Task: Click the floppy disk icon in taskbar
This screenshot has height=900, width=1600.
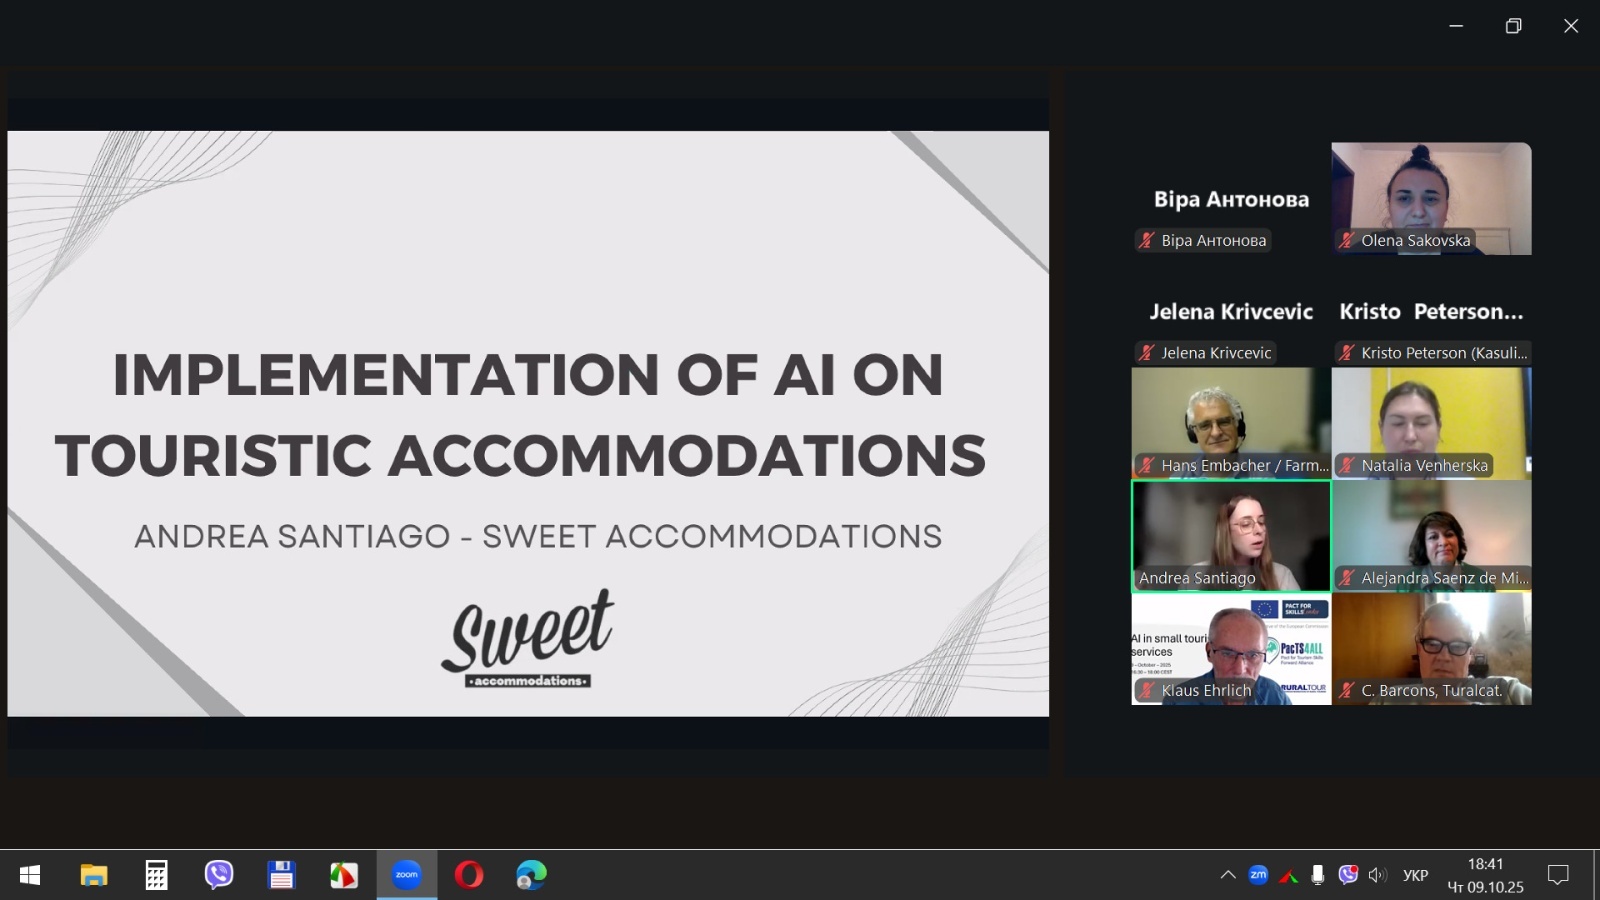Action: pyautogui.click(x=281, y=875)
